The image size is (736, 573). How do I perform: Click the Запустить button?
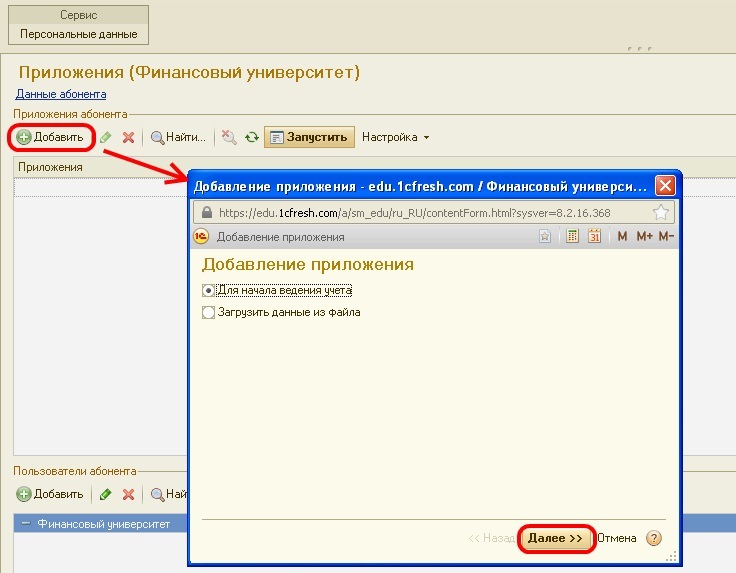[x=309, y=137]
